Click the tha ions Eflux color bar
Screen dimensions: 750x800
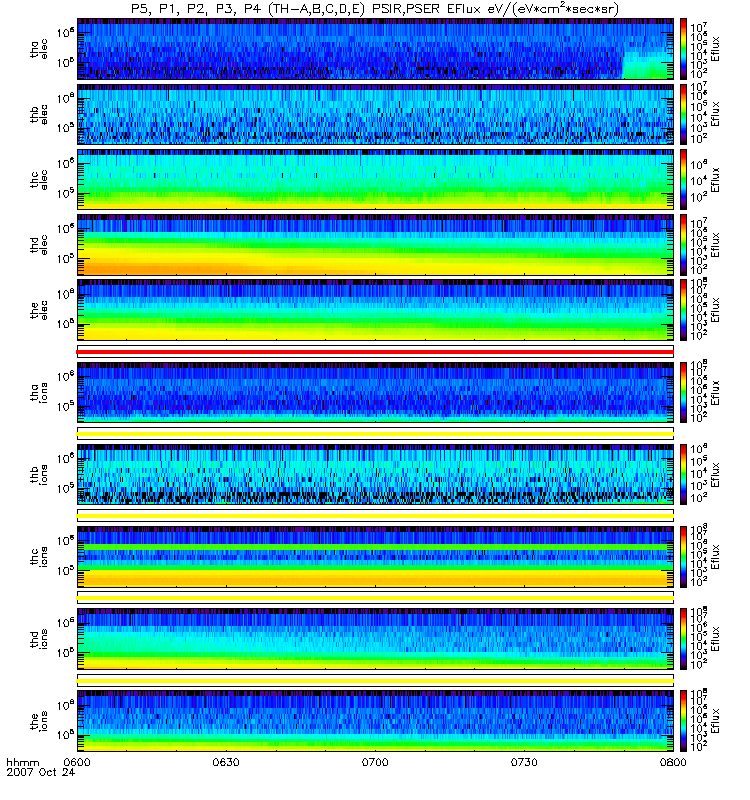(x=684, y=392)
